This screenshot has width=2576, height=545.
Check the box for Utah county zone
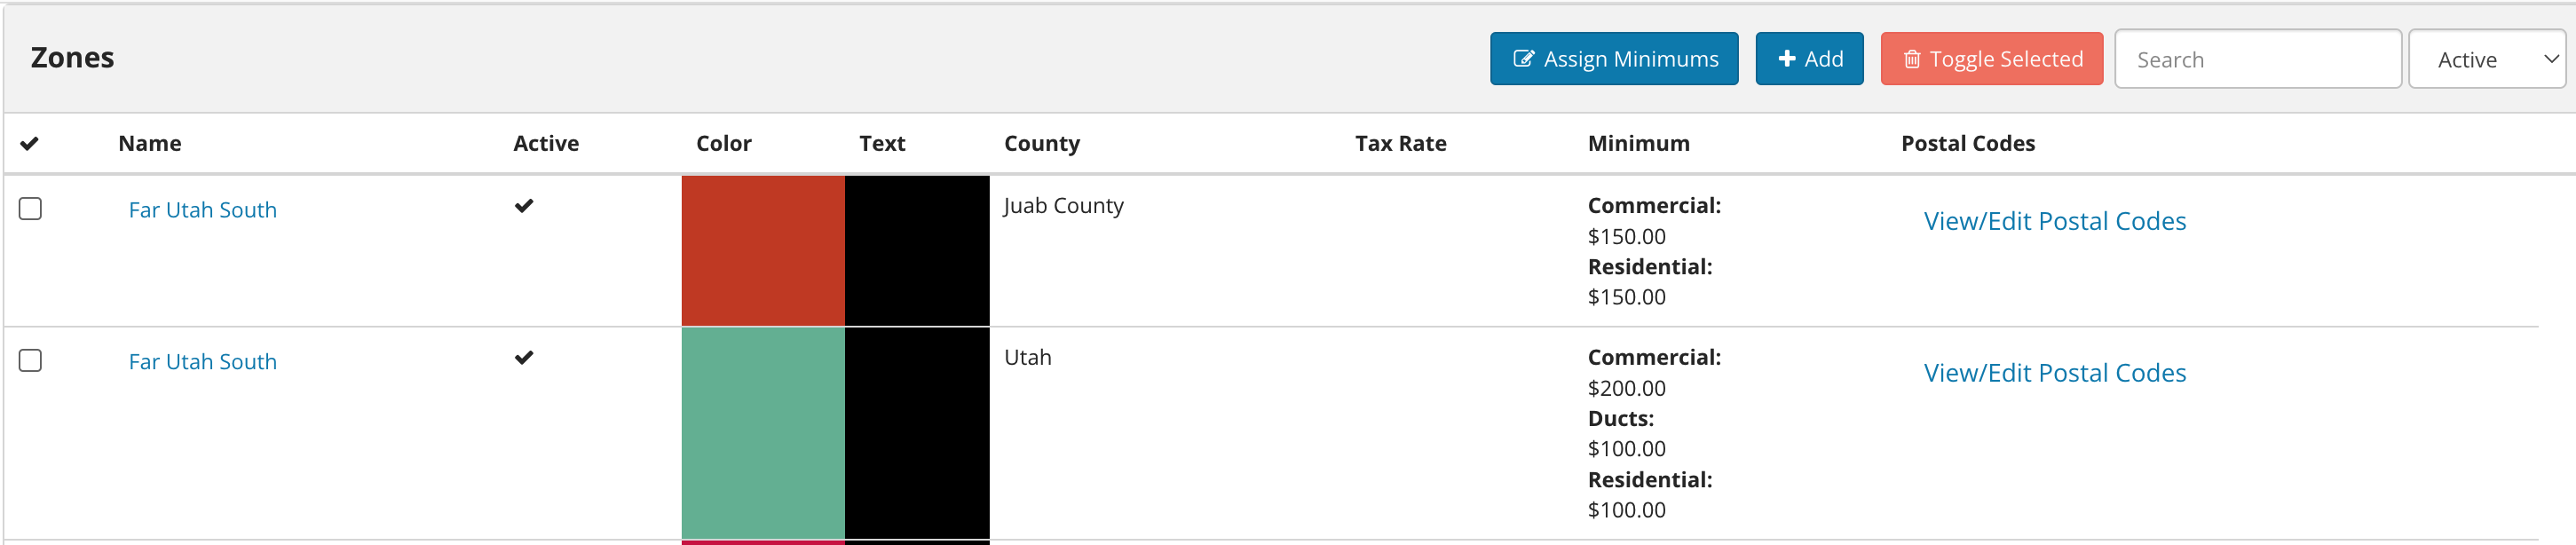pos(31,361)
